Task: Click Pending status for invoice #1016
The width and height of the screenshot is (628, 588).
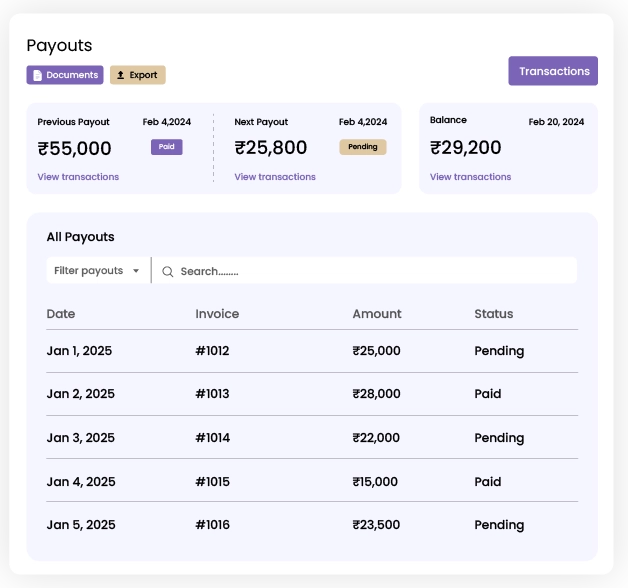Action: pyautogui.click(x=499, y=525)
